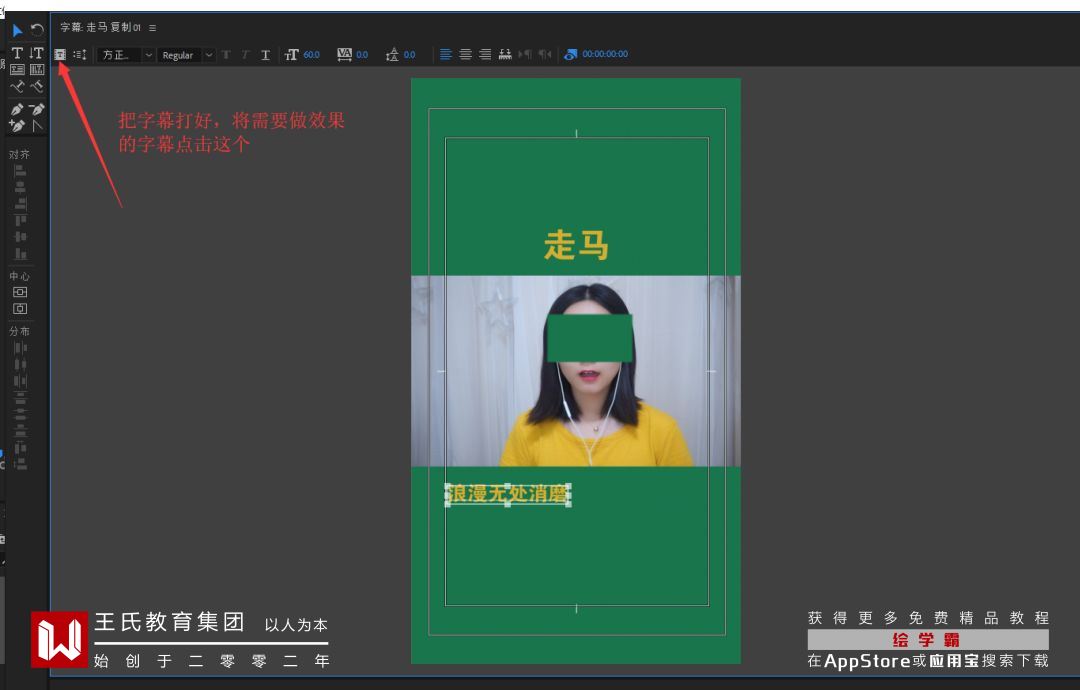The image size is (1080, 690).
Task: Click the background video timecode 00:00:00:00
Action: coord(605,54)
